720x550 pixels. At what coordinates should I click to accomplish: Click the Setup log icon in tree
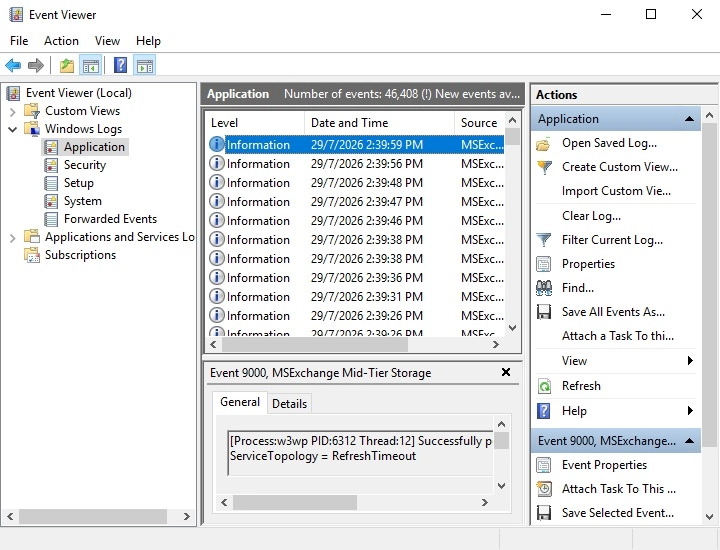coord(51,183)
